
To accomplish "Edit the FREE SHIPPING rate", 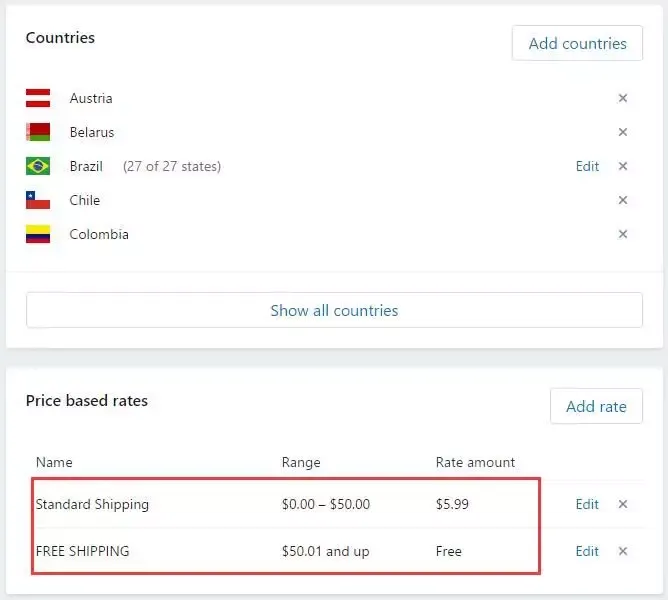I will click(x=587, y=551).
